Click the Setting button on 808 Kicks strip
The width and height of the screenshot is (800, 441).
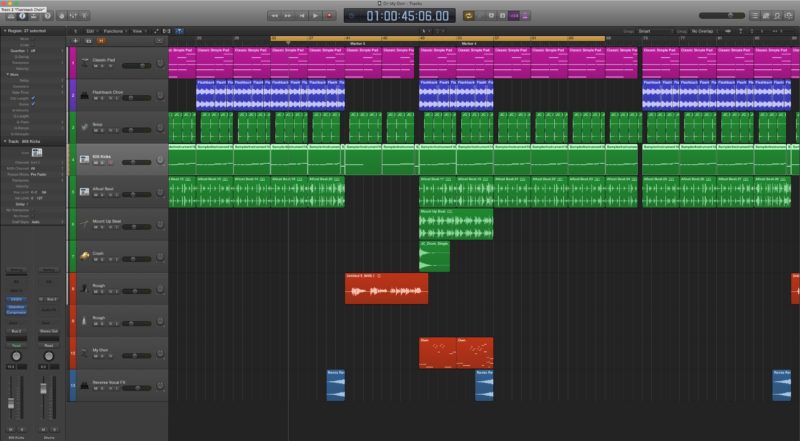pos(16,270)
